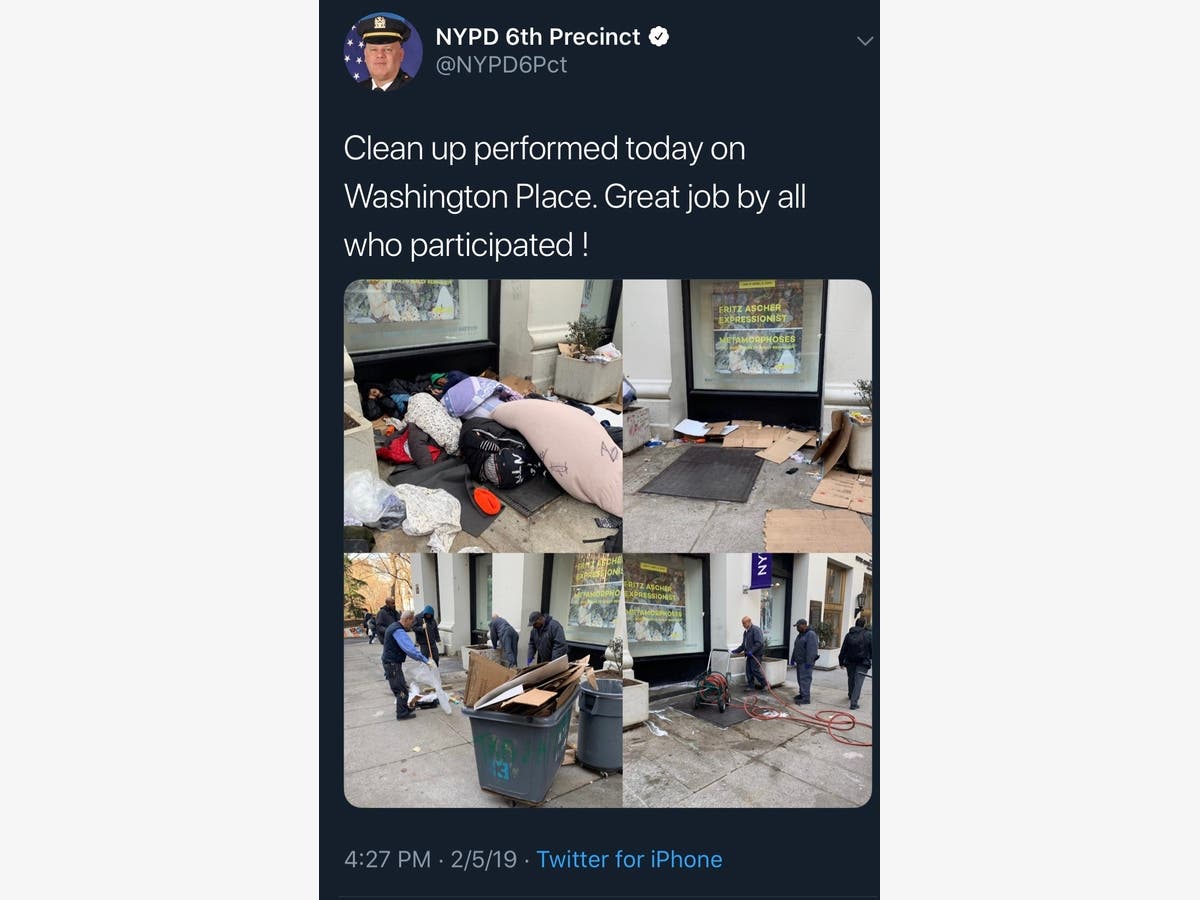The height and width of the screenshot is (900, 1200).
Task: Click the words 'who participated !'
Action: pyautogui.click(x=466, y=244)
